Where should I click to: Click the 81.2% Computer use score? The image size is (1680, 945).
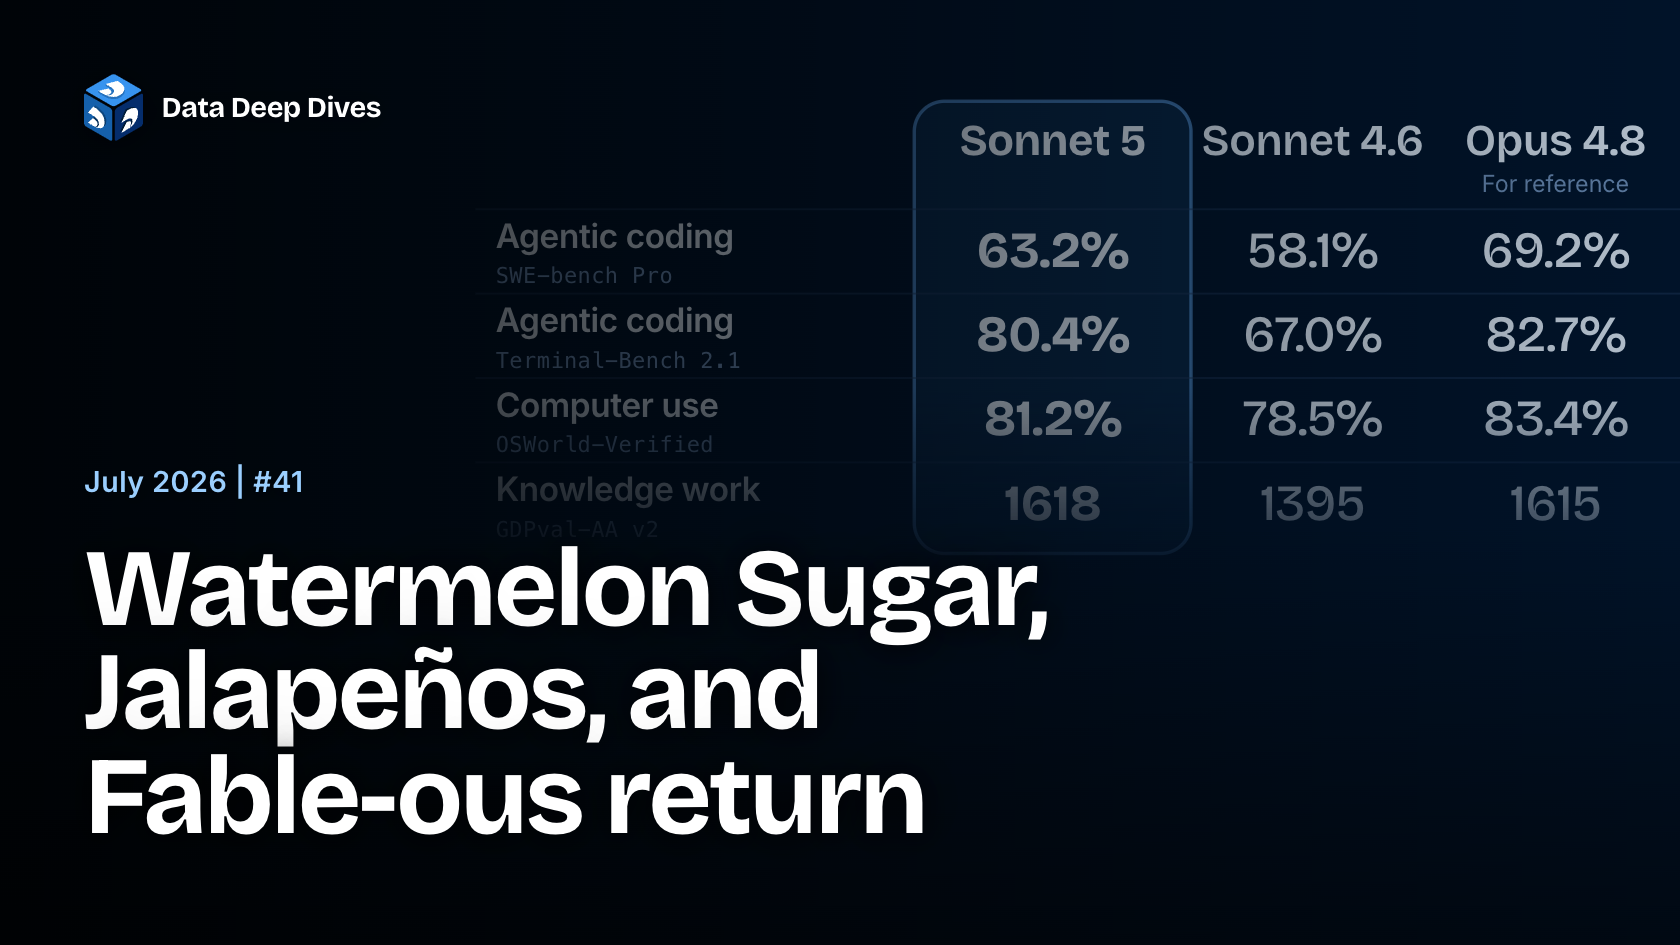click(1053, 419)
